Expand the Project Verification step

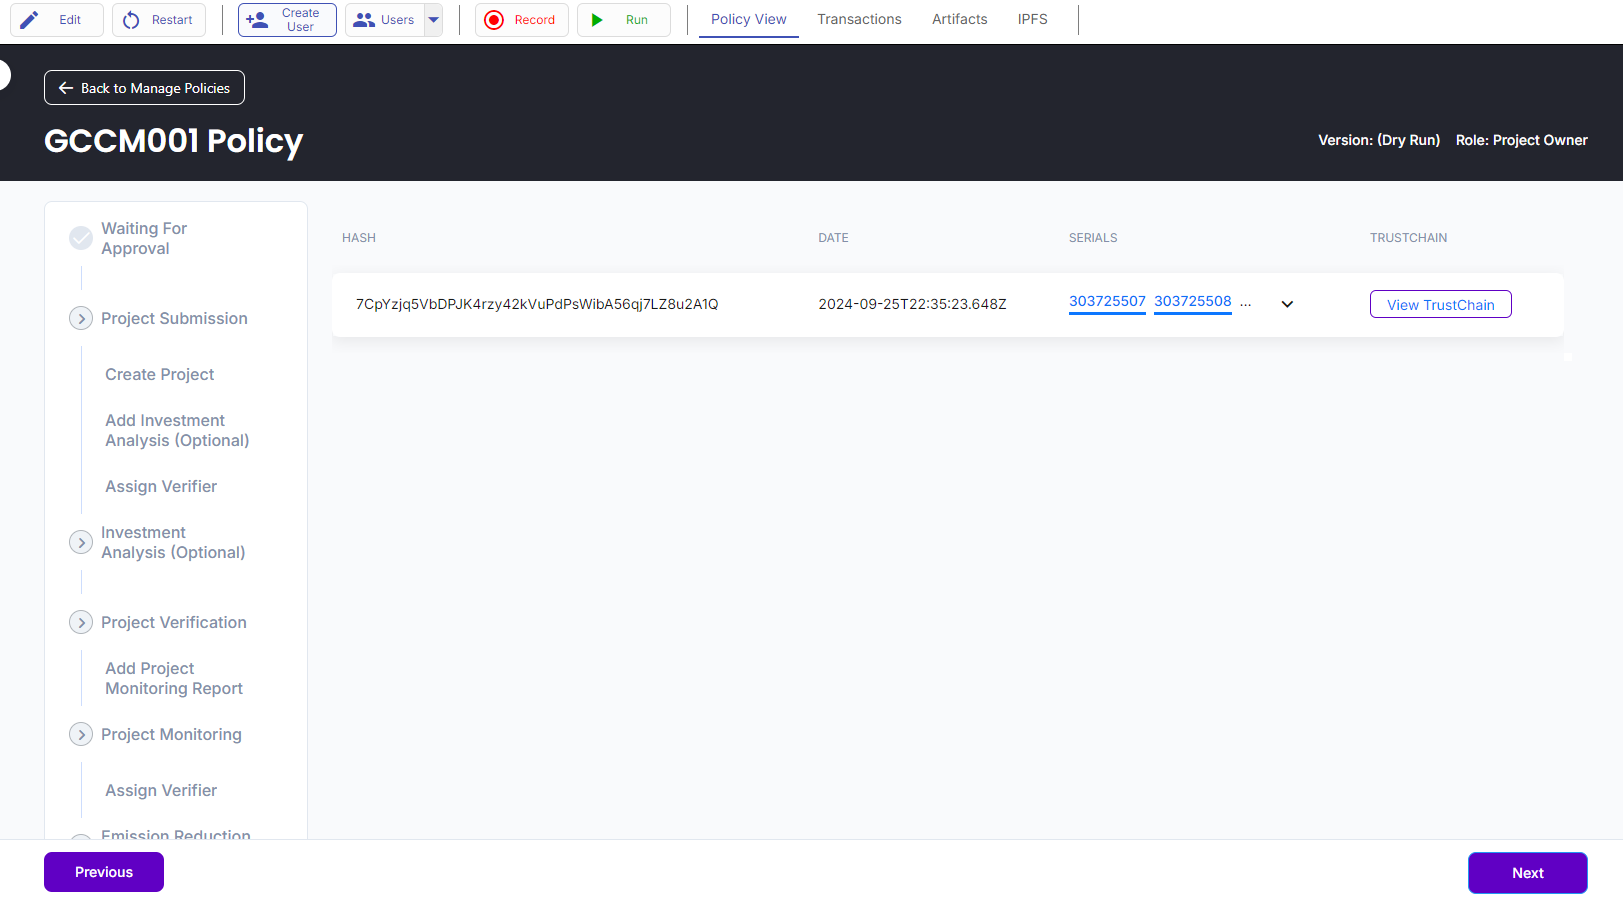tap(81, 622)
